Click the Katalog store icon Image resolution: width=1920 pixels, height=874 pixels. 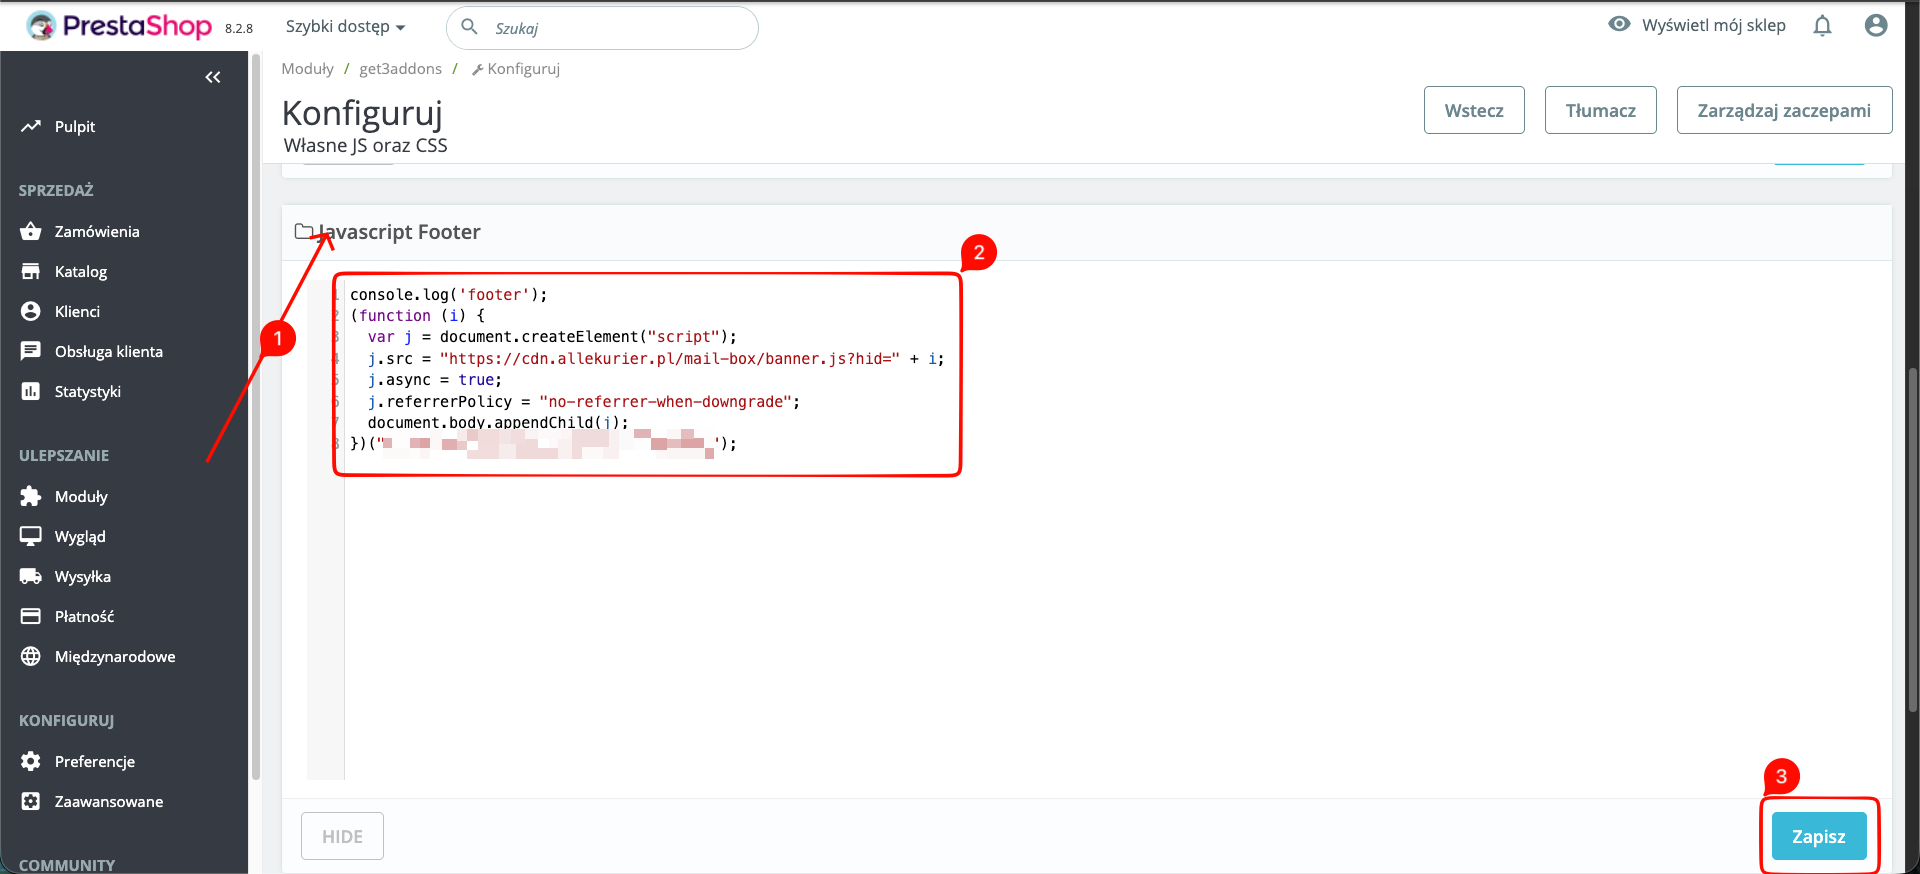click(x=31, y=271)
